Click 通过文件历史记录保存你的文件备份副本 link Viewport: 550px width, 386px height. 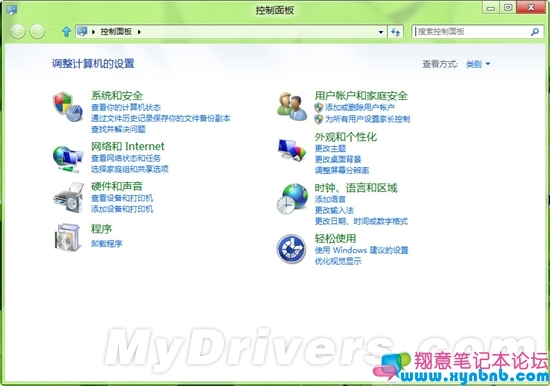[161, 118]
